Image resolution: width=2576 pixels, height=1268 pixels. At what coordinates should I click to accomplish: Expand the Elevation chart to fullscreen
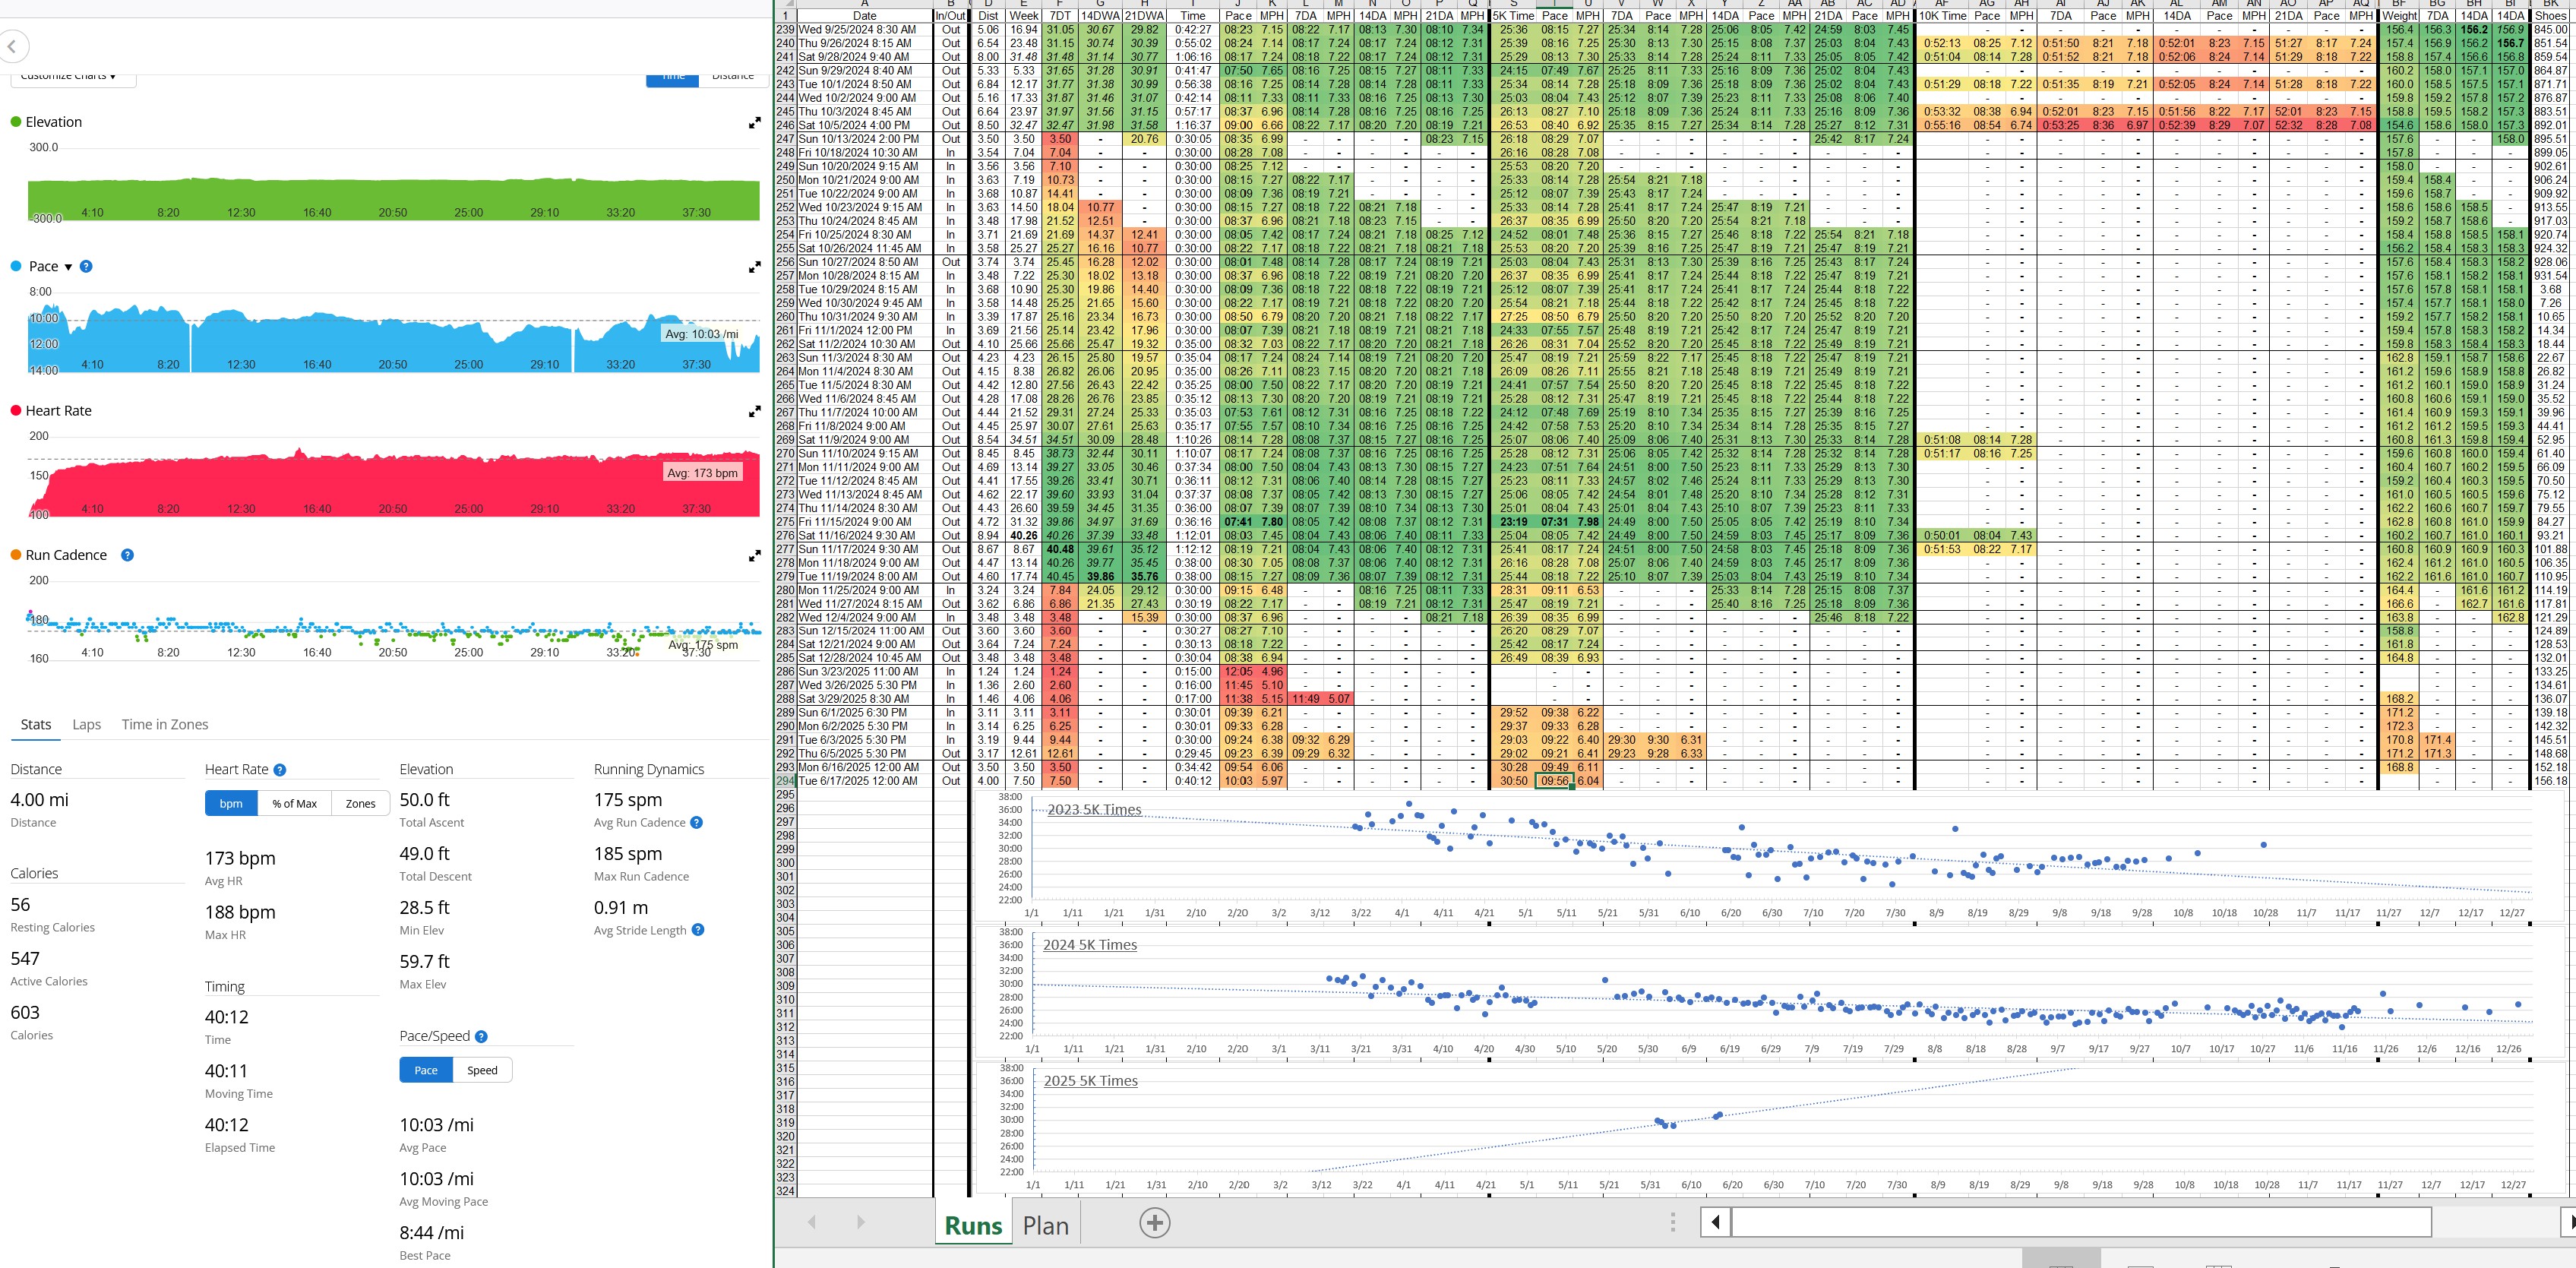click(x=755, y=122)
